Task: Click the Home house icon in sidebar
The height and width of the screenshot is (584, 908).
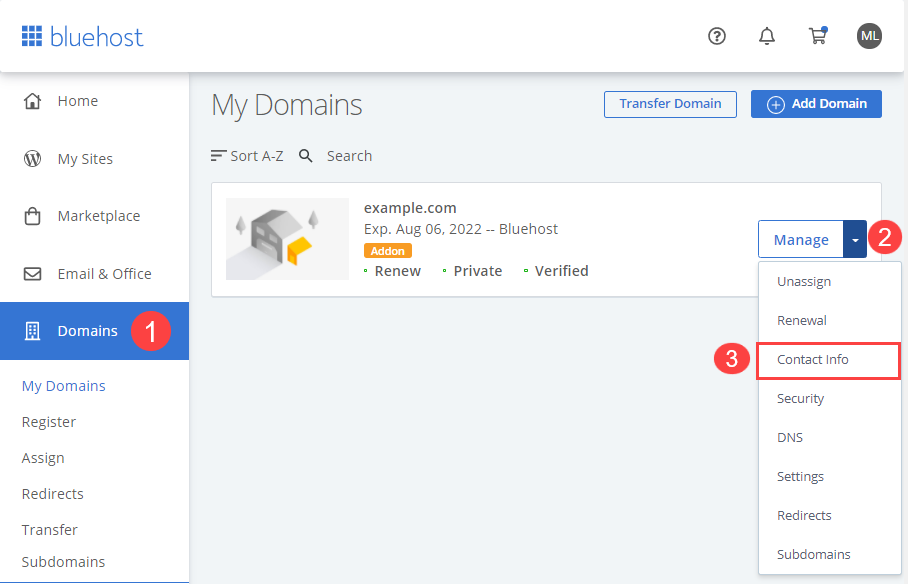Action: 32,101
